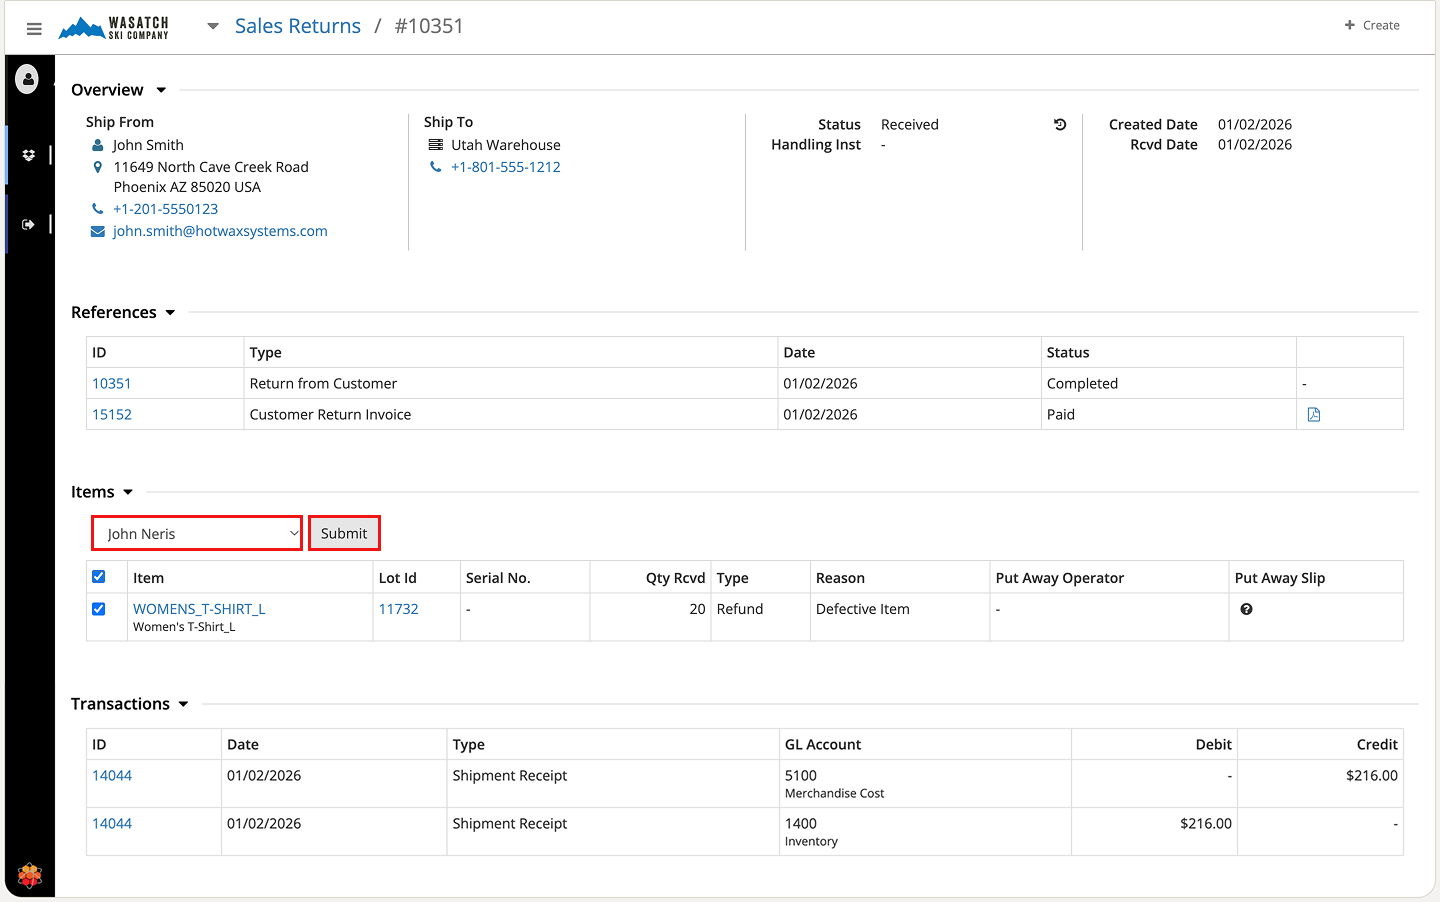The height and width of the screenshot is (902, 1440).
Task: Click the status history clock icon
Action: pyautogui.click(x=1060, y=125)
